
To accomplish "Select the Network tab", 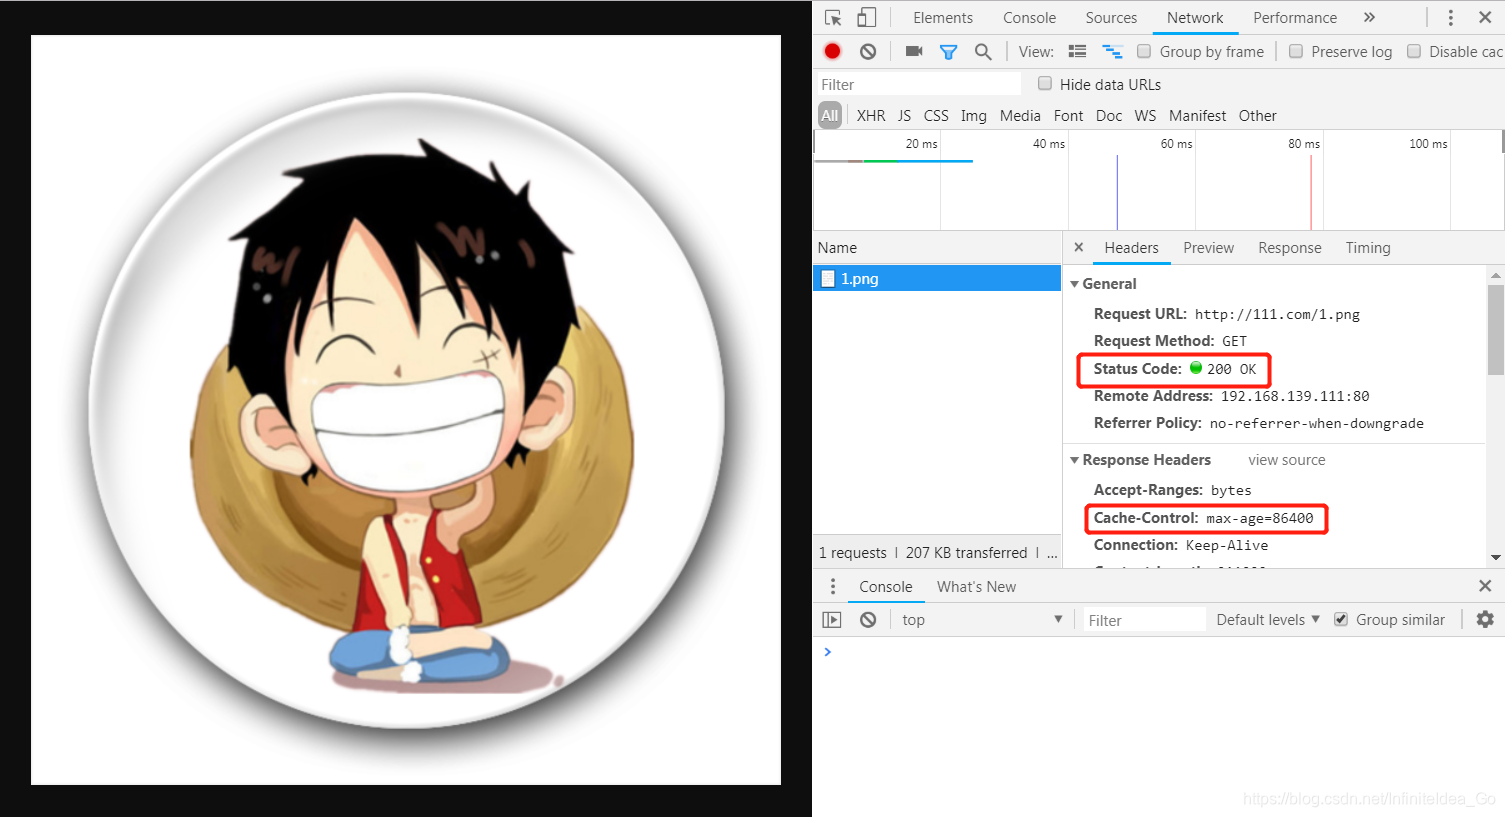I will [1195, 18].
